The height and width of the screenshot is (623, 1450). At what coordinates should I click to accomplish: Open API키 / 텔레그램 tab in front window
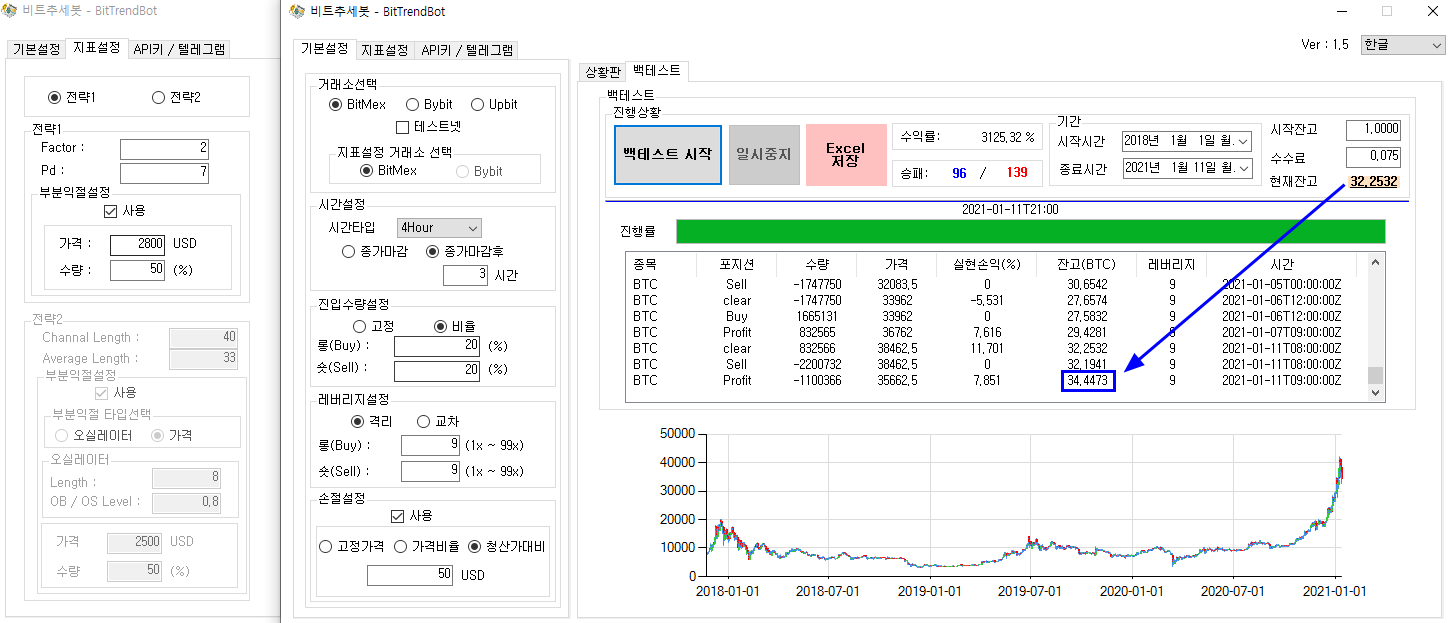tap(466, 50)
